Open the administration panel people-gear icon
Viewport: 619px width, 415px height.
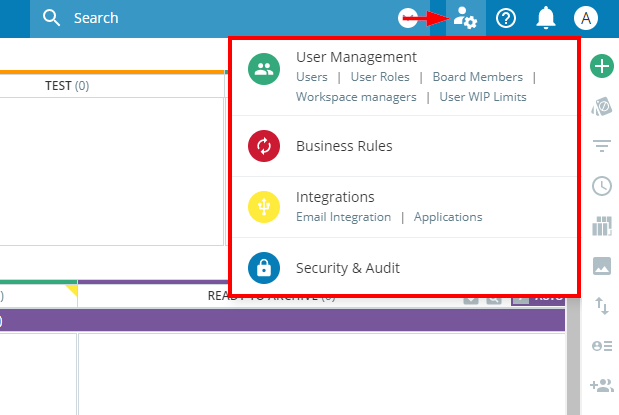tap(466, 18)
